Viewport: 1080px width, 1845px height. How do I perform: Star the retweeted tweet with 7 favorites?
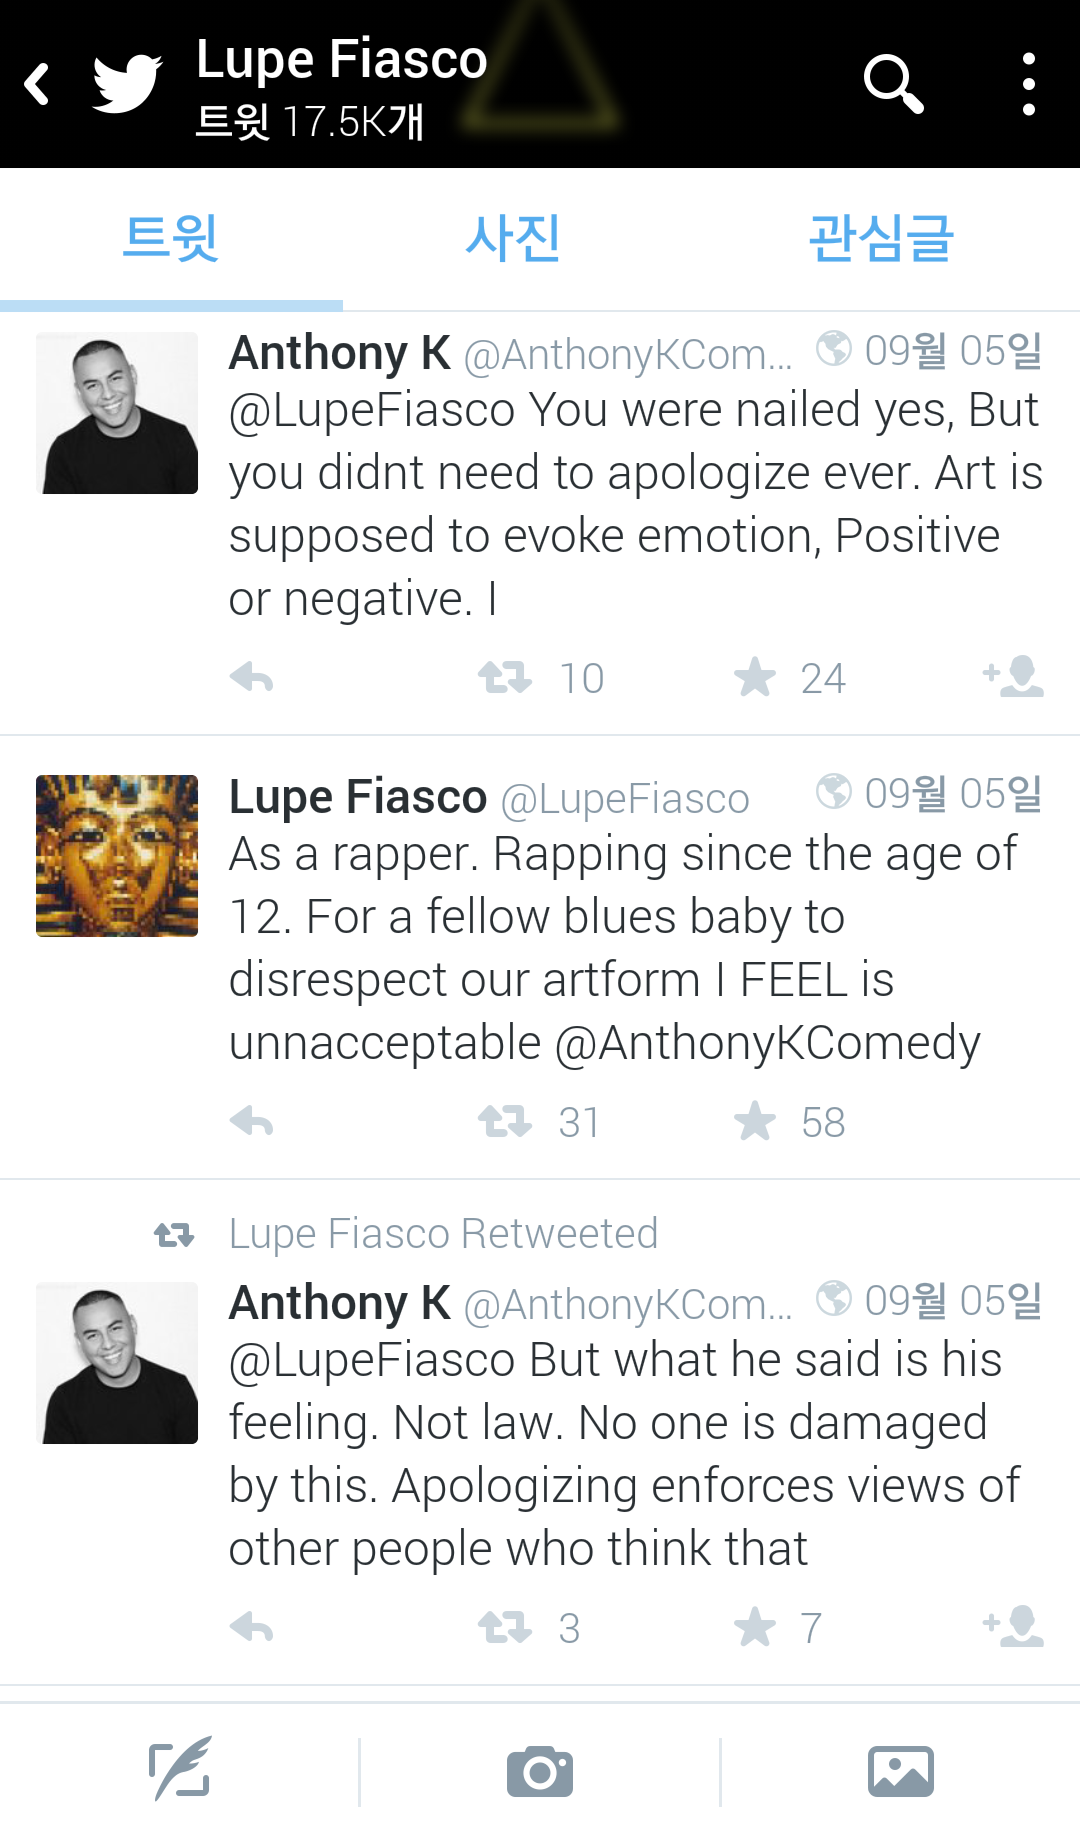[755, 1628]
